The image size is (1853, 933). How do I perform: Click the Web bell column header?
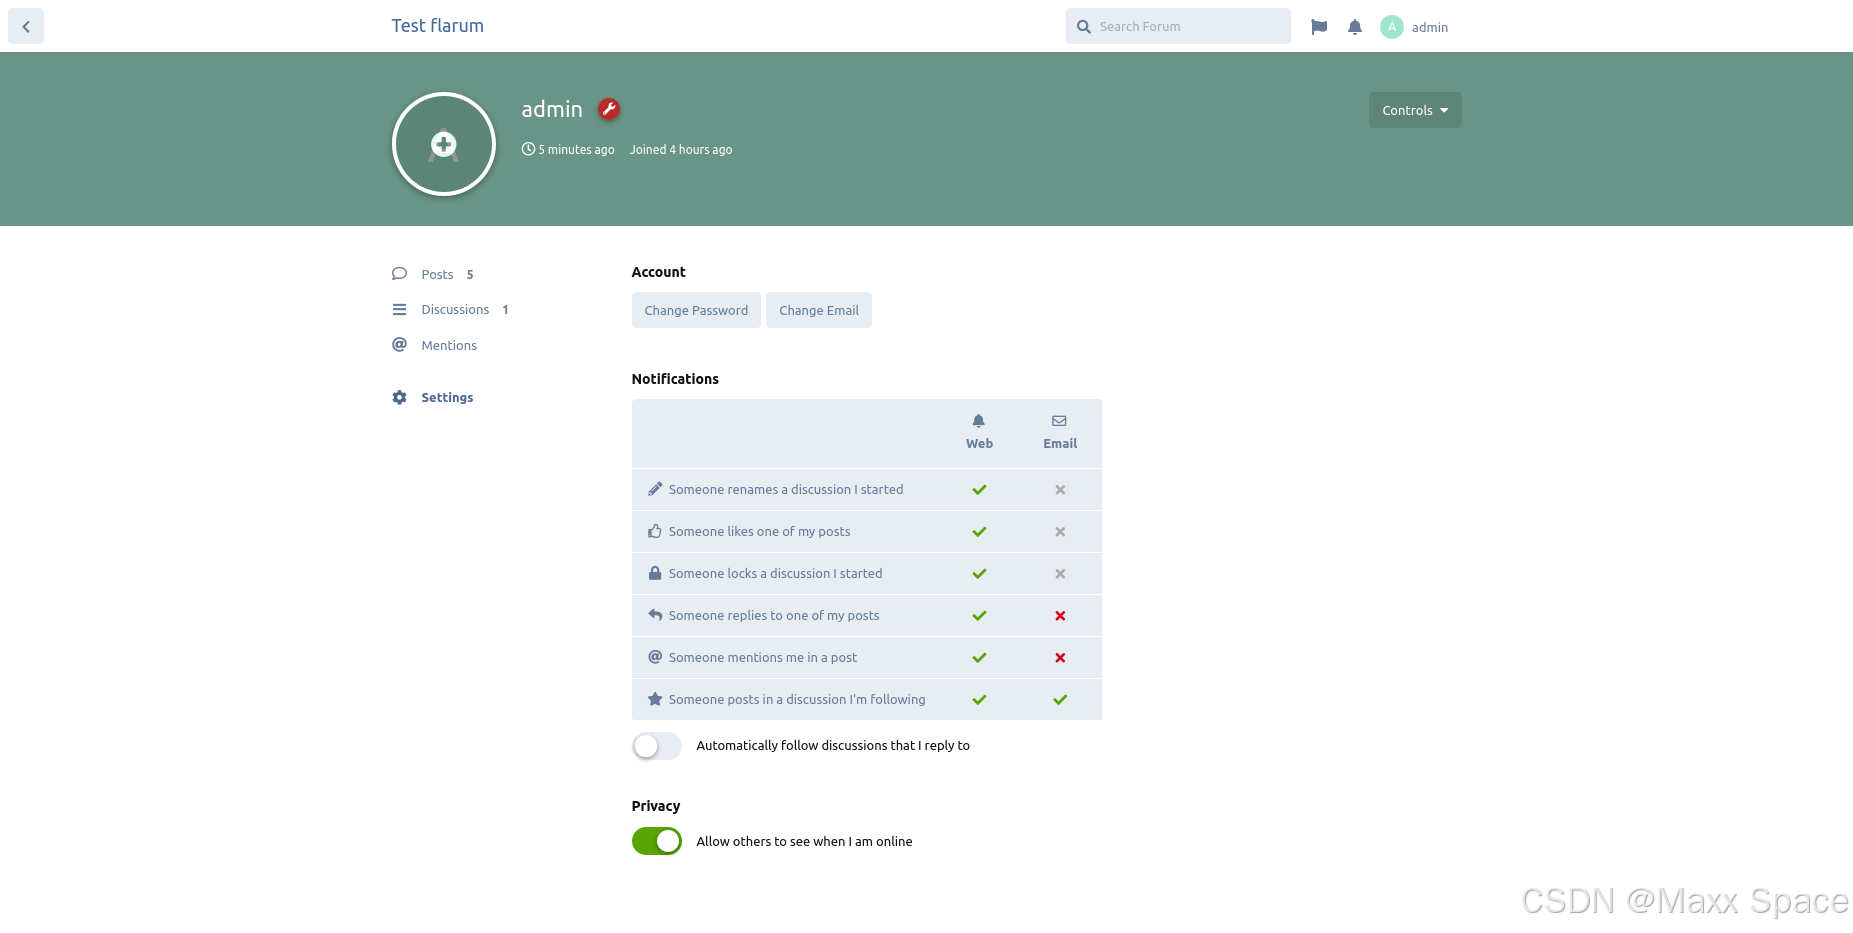(x=979, y=432)
